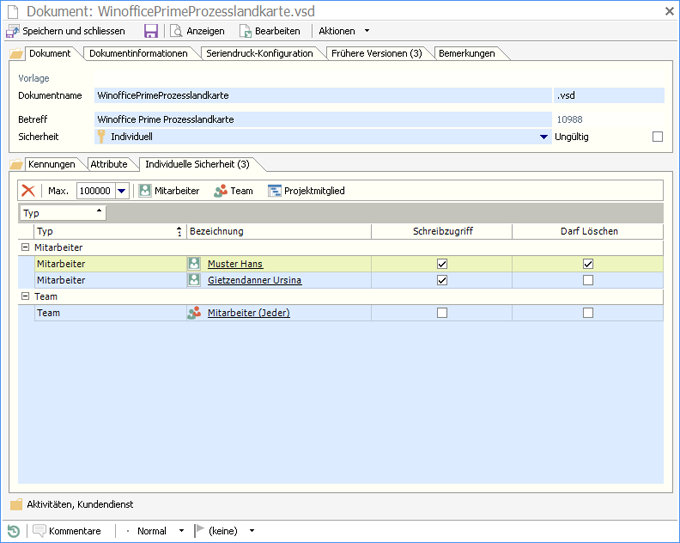The width and height of the screenshot is (680, 543).
Task: Open the Frühere Versionen (3) tab
Action: pos(376,54)
